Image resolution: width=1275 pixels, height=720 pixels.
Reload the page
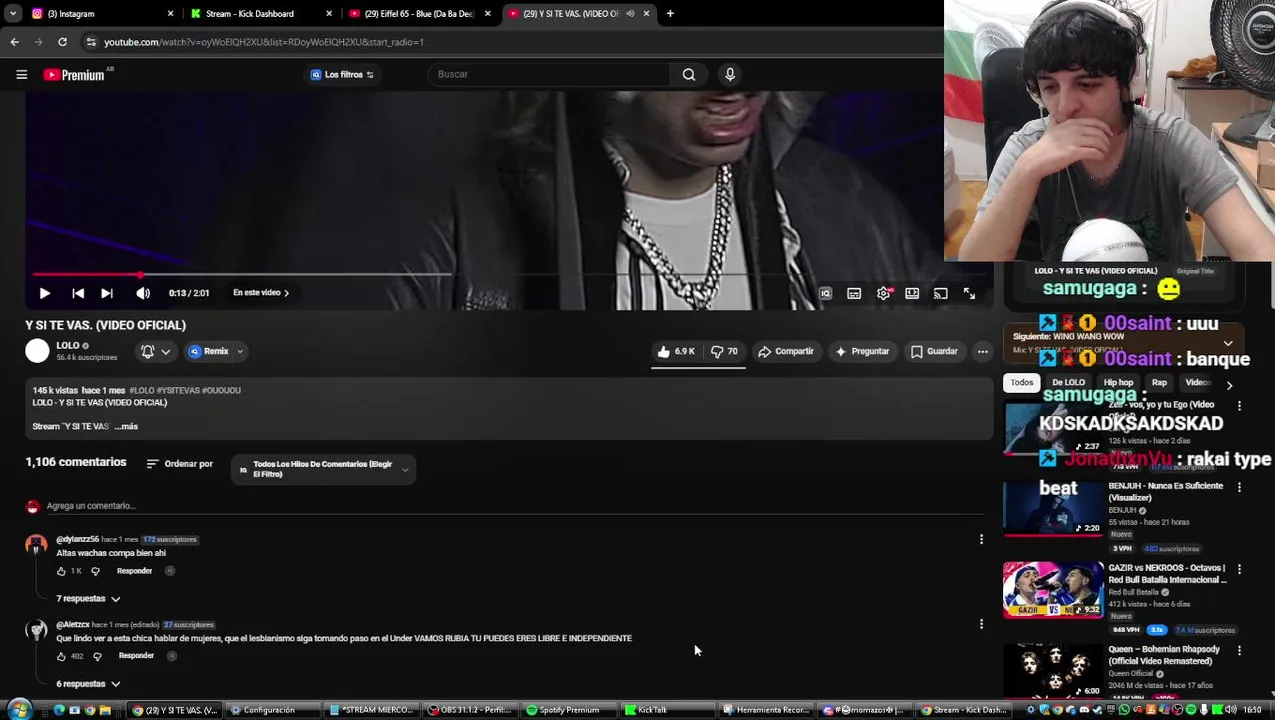(62, 42)
